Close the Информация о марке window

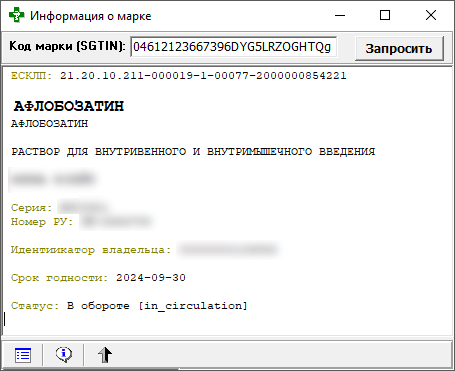pyautogui.click(x=431, y=15)
